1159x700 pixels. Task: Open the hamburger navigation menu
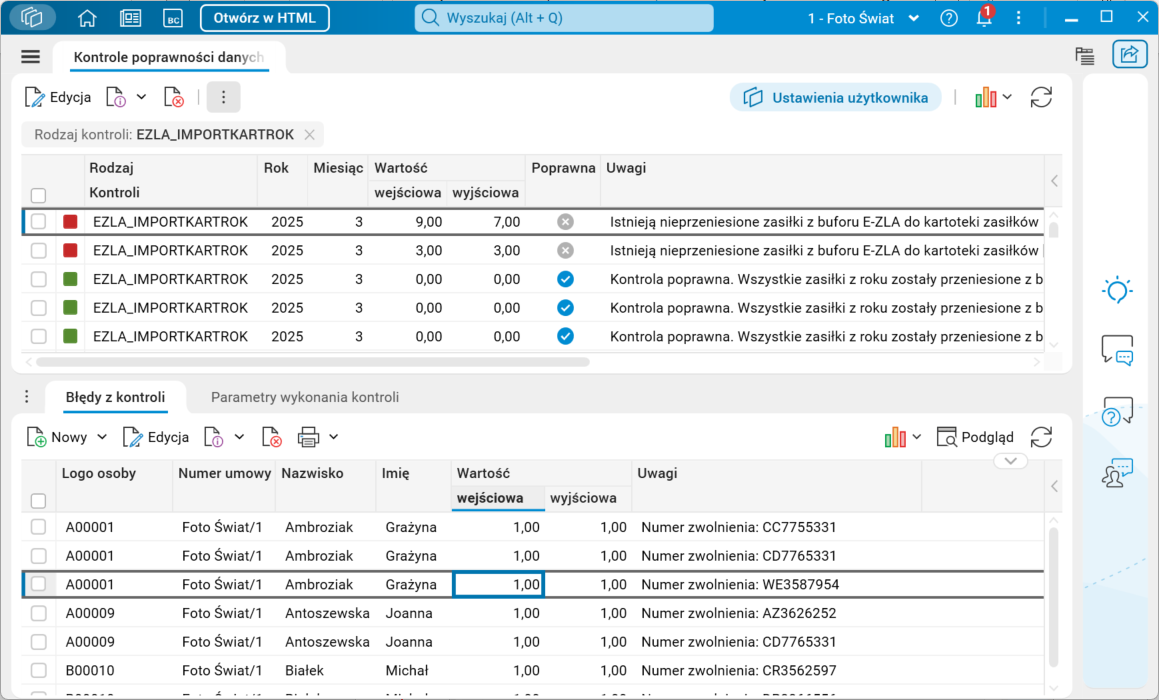tap(30, 57)
